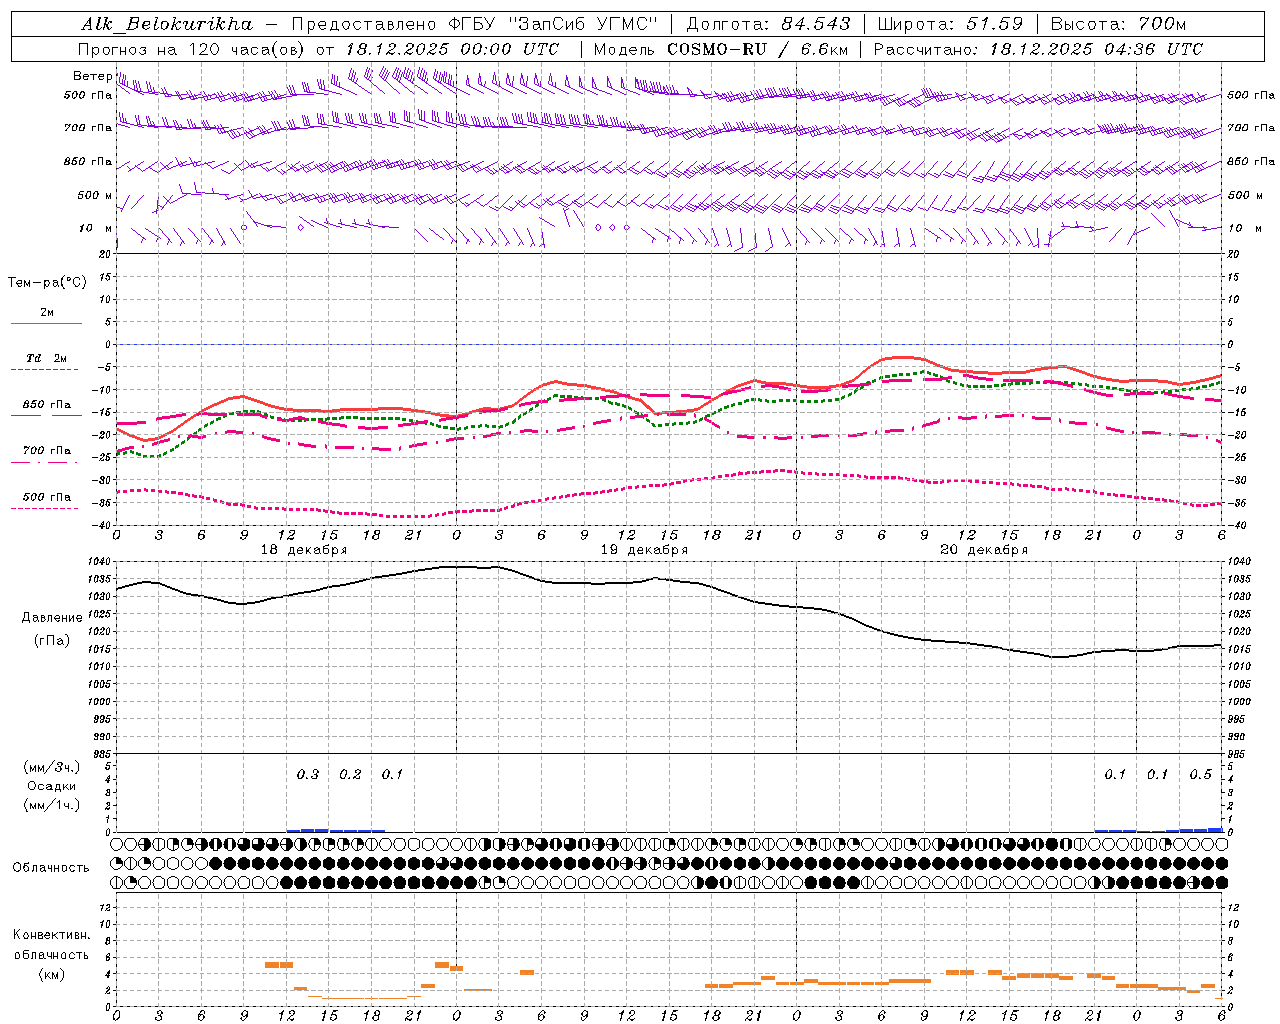Click the Облачность cloud cover label

51,868
